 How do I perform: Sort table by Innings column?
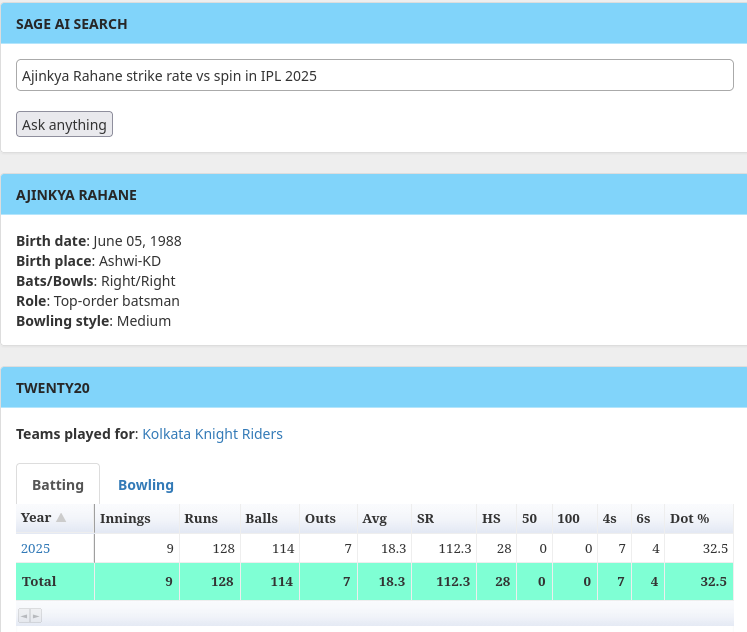(137, 518)
